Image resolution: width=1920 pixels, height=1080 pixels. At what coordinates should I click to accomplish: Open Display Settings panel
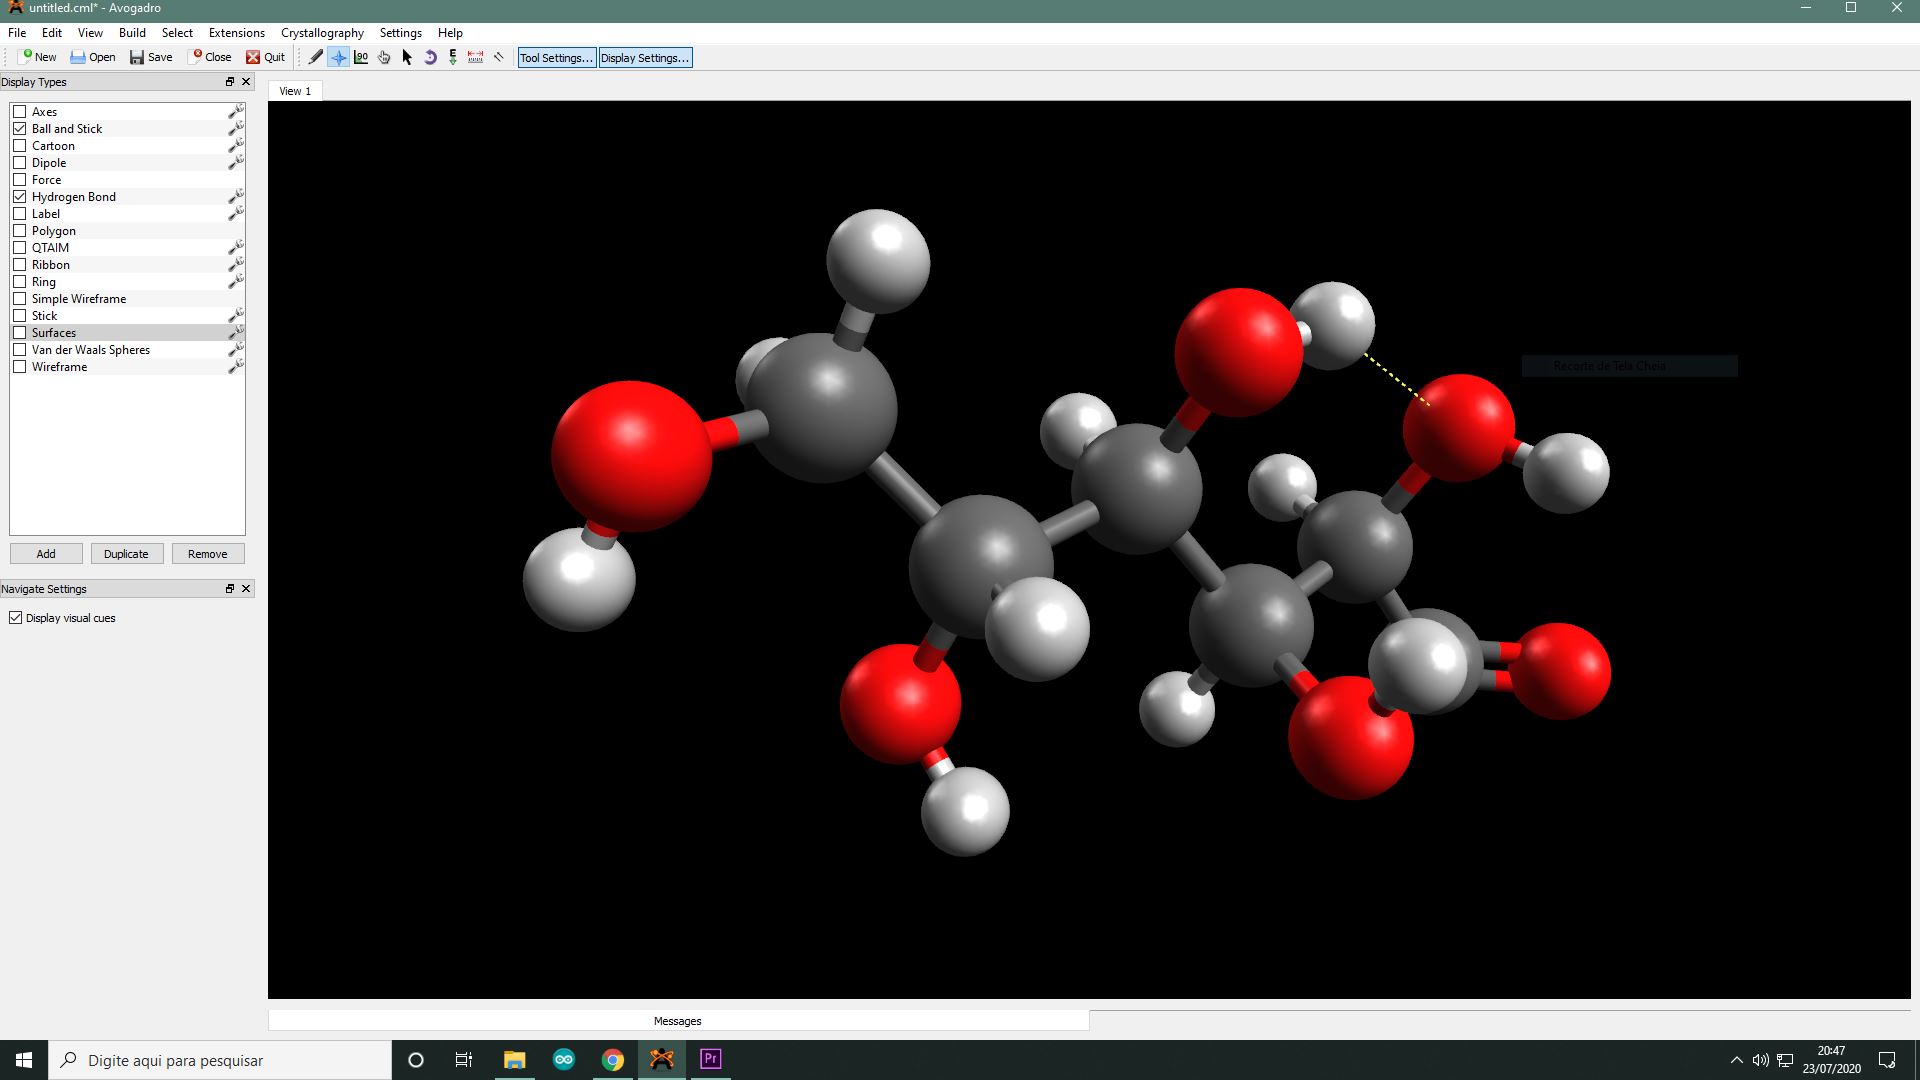(x=645, y=57)
